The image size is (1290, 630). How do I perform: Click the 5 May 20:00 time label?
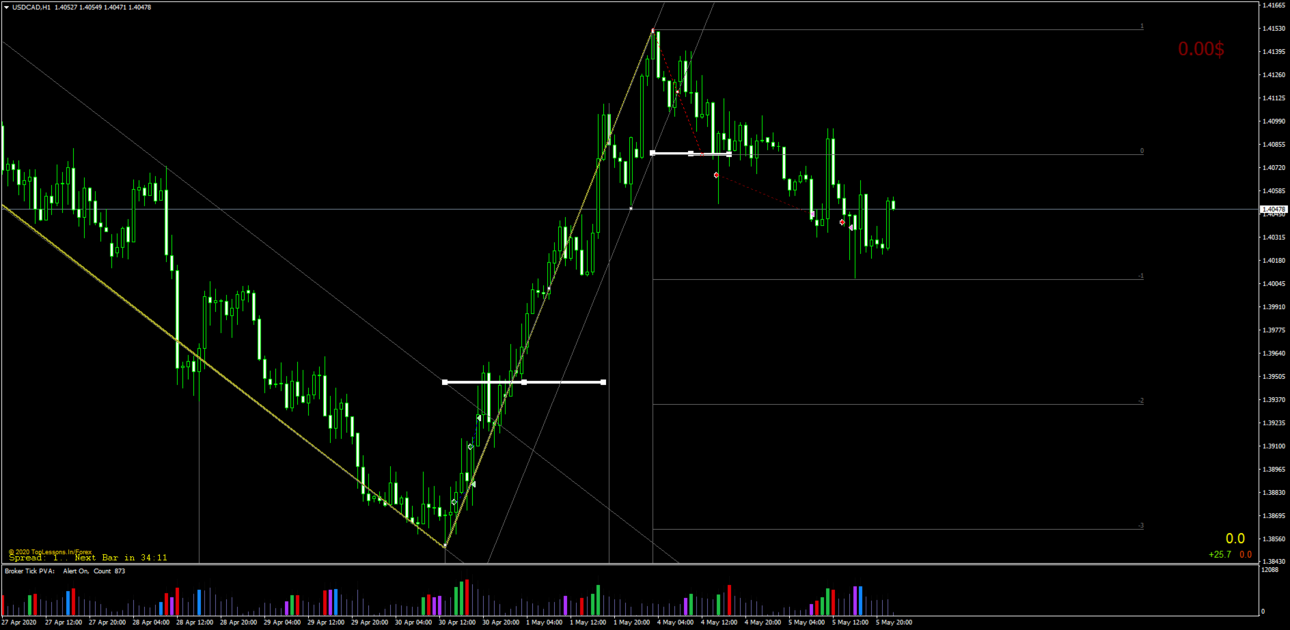(896, 622)
